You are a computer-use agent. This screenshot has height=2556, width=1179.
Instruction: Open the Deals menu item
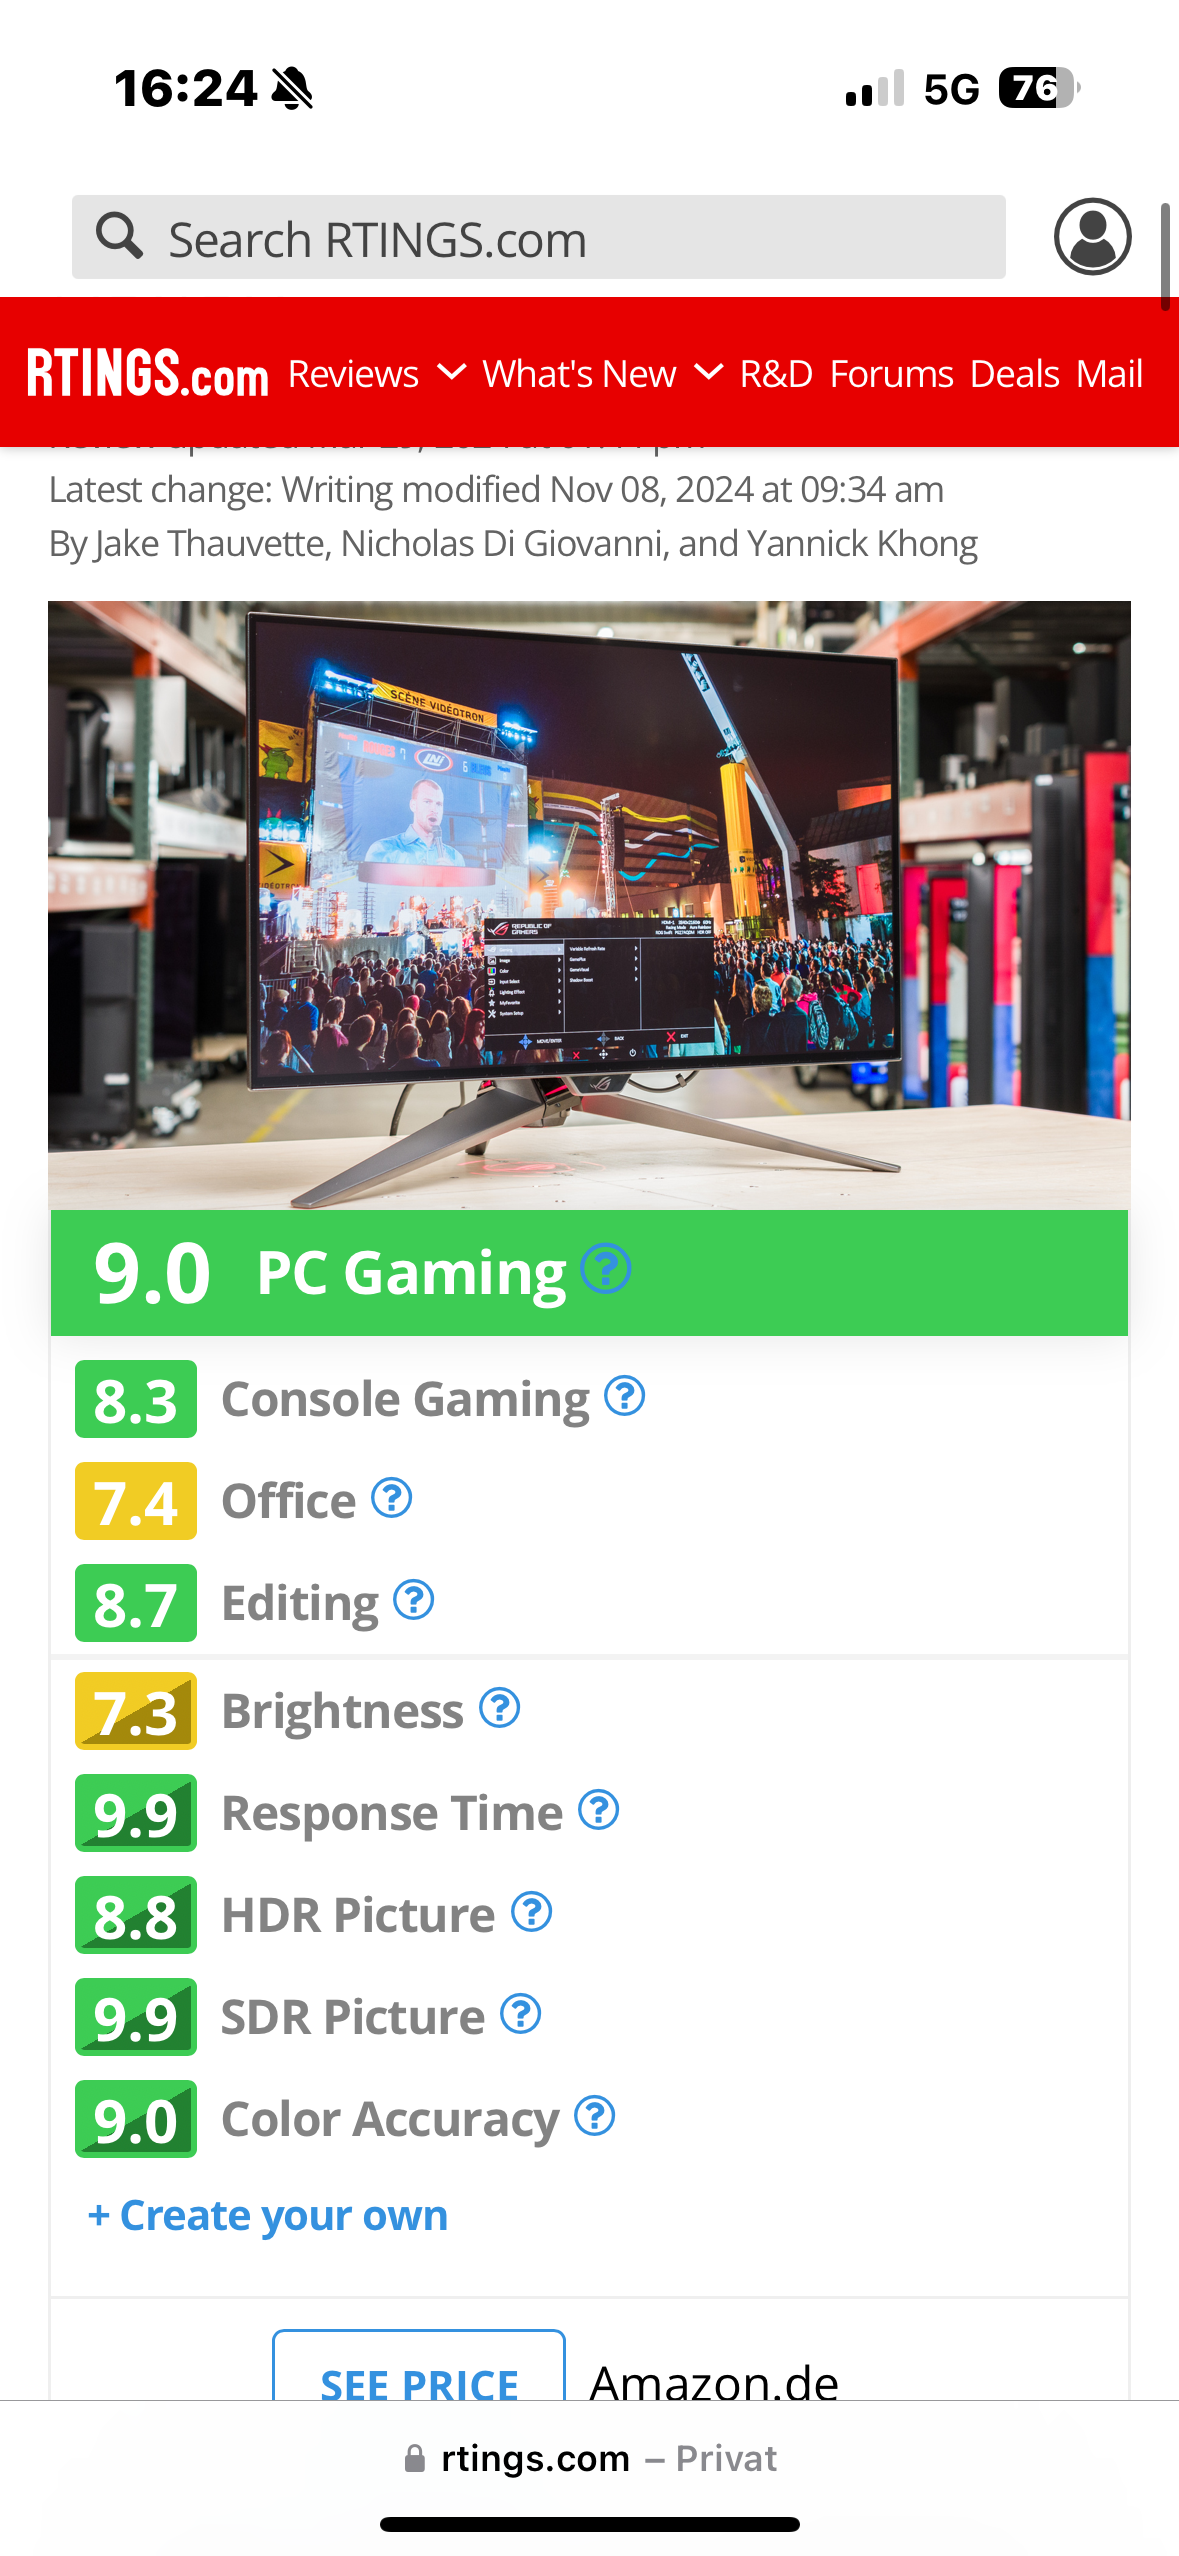click(1014, 373)
